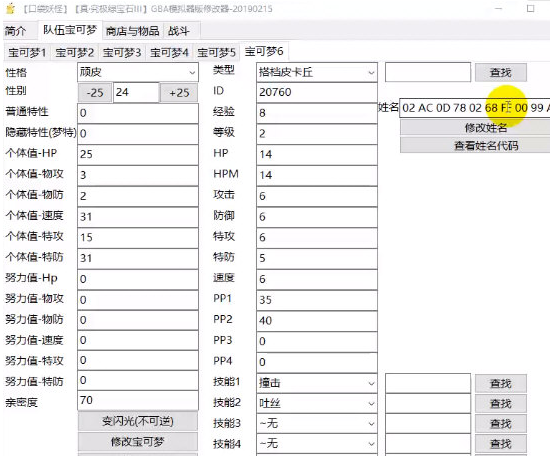Click the 个体值-特防 field
The width and height of the screenshot is (550, 456).
tap(138, 258)
